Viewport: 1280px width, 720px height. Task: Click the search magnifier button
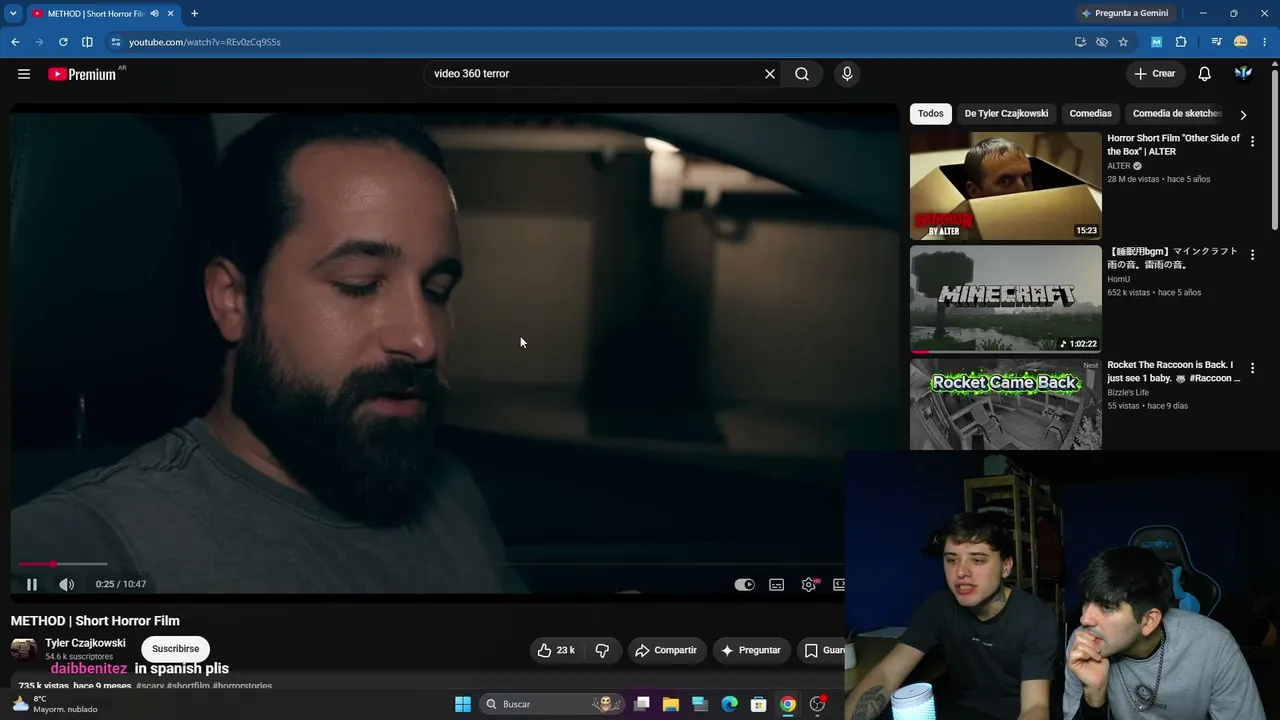(802, 74)
